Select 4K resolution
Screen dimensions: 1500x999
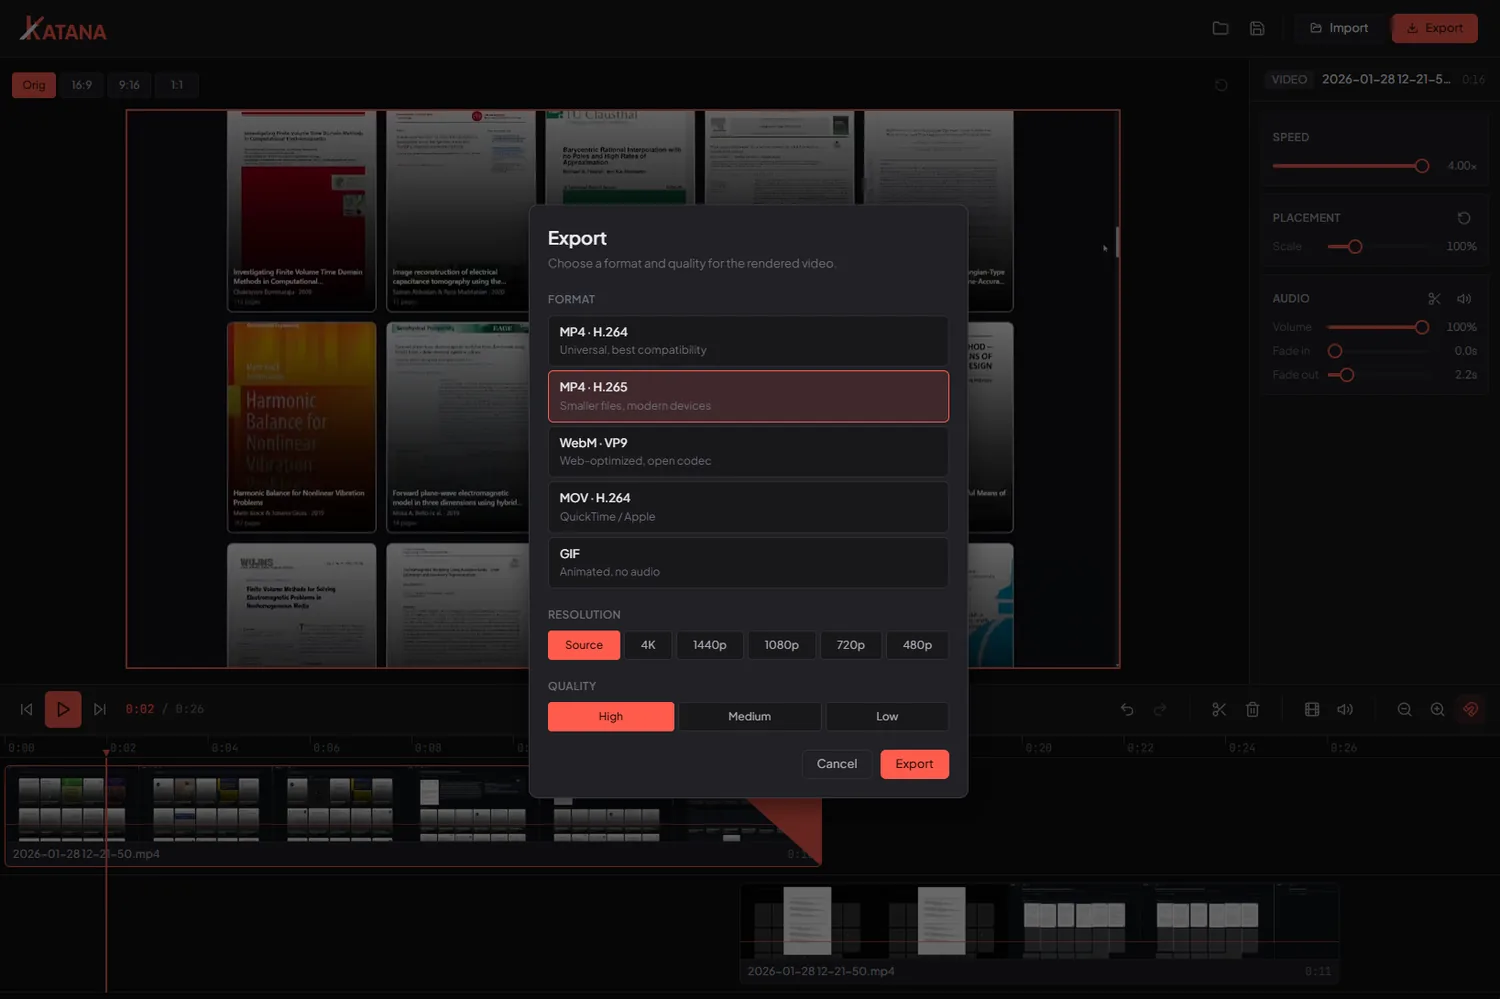point(648,645)
